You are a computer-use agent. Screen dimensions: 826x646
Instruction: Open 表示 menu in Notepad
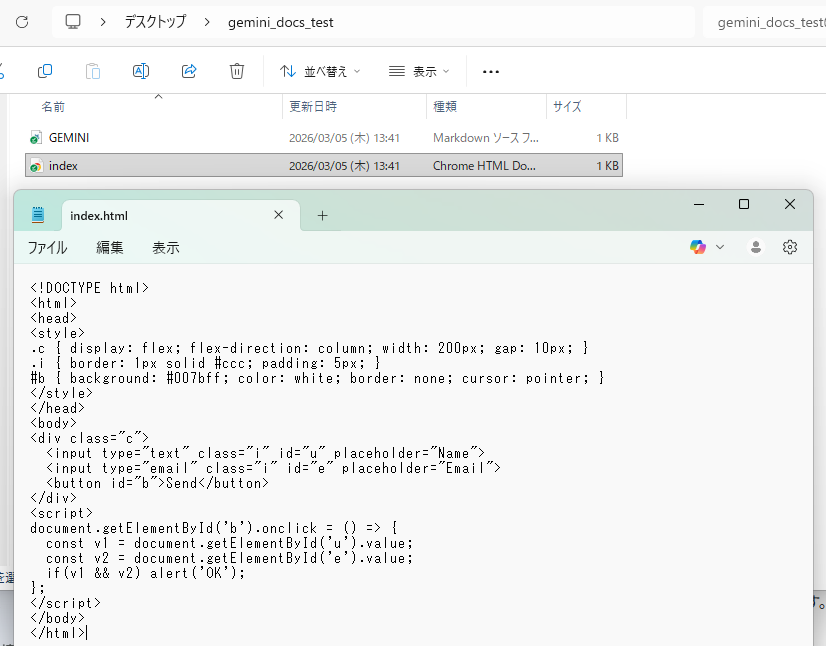click(165, 247)
